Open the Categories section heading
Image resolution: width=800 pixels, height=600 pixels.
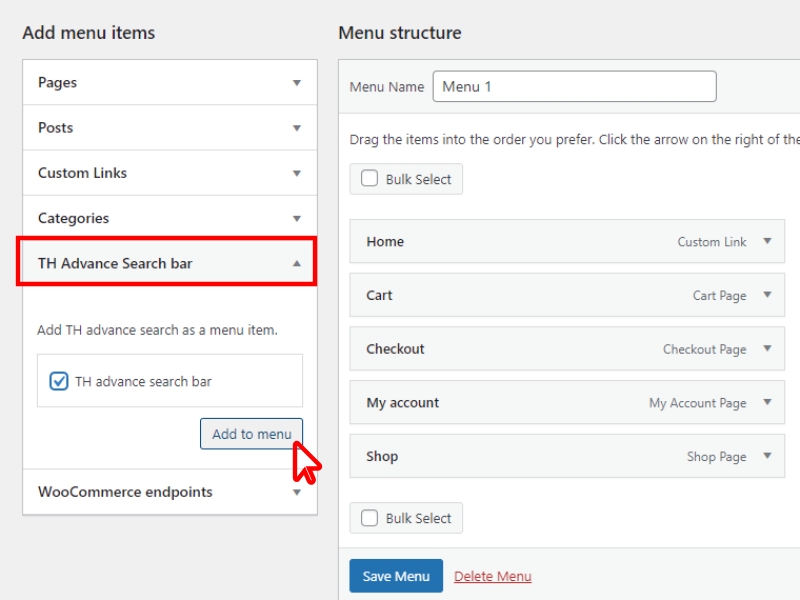(73, 218)
